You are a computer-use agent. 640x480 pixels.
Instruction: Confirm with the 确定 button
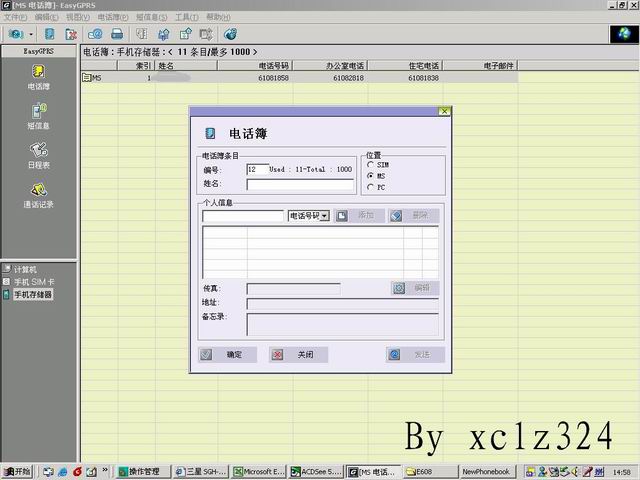click(227, 355)
